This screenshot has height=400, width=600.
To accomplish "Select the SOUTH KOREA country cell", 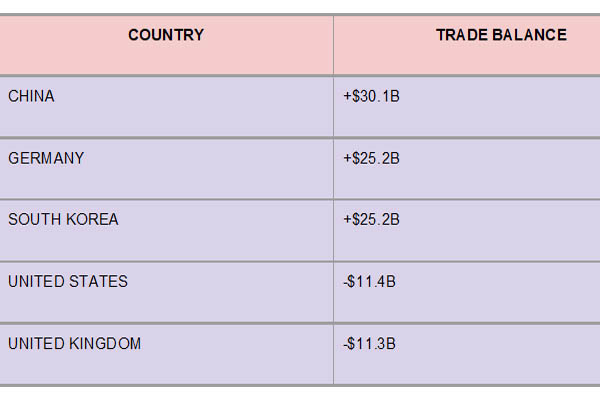I will click(x=166, y=231).
